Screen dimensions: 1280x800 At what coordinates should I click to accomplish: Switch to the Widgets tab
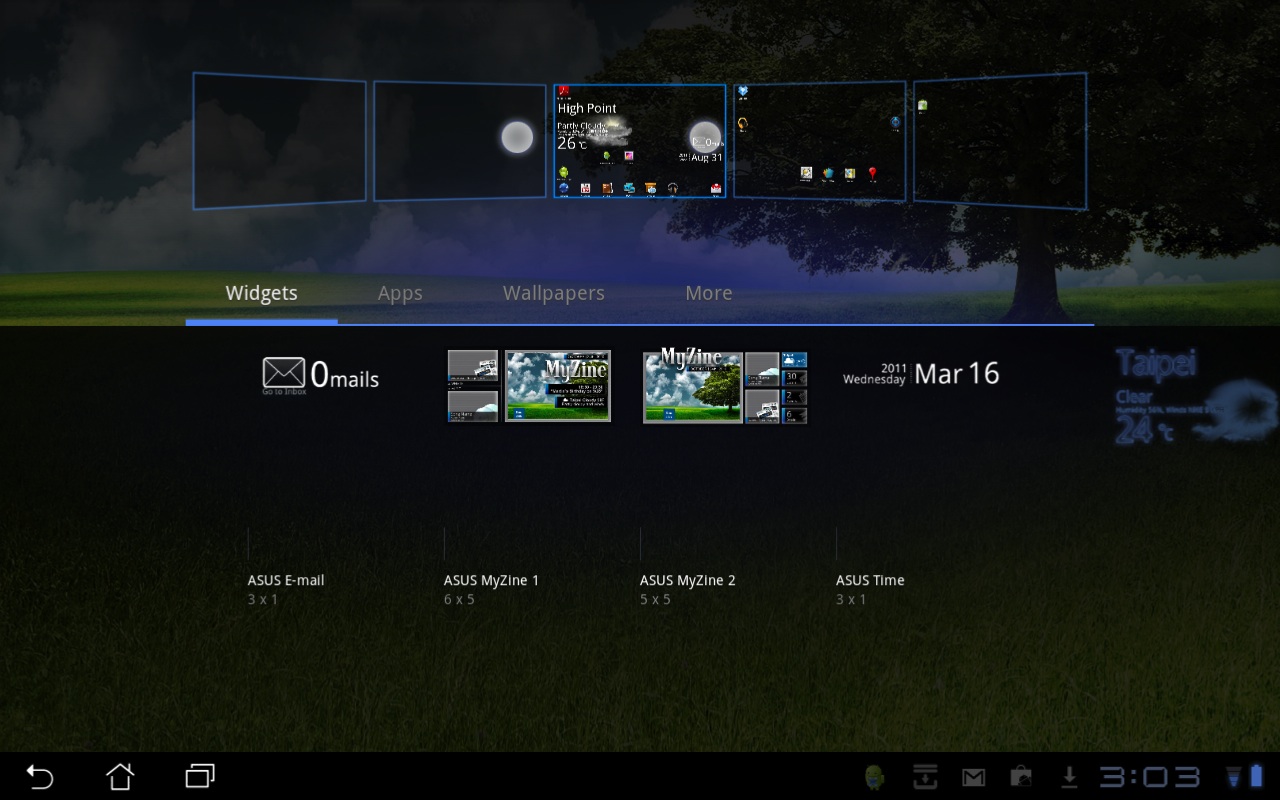[261, 293]
